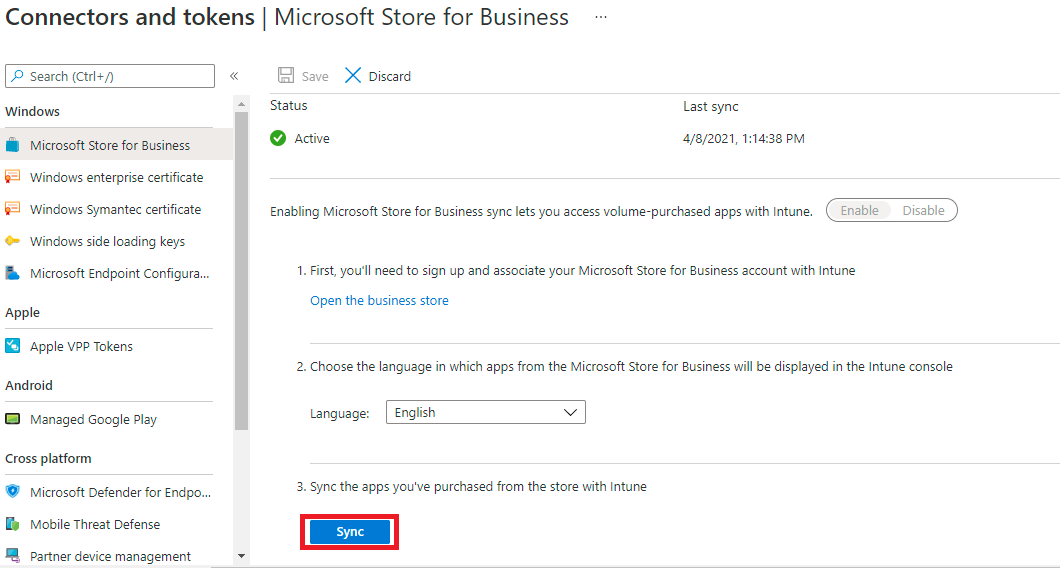Click the blue Sync button

click(x=350, y=531)
